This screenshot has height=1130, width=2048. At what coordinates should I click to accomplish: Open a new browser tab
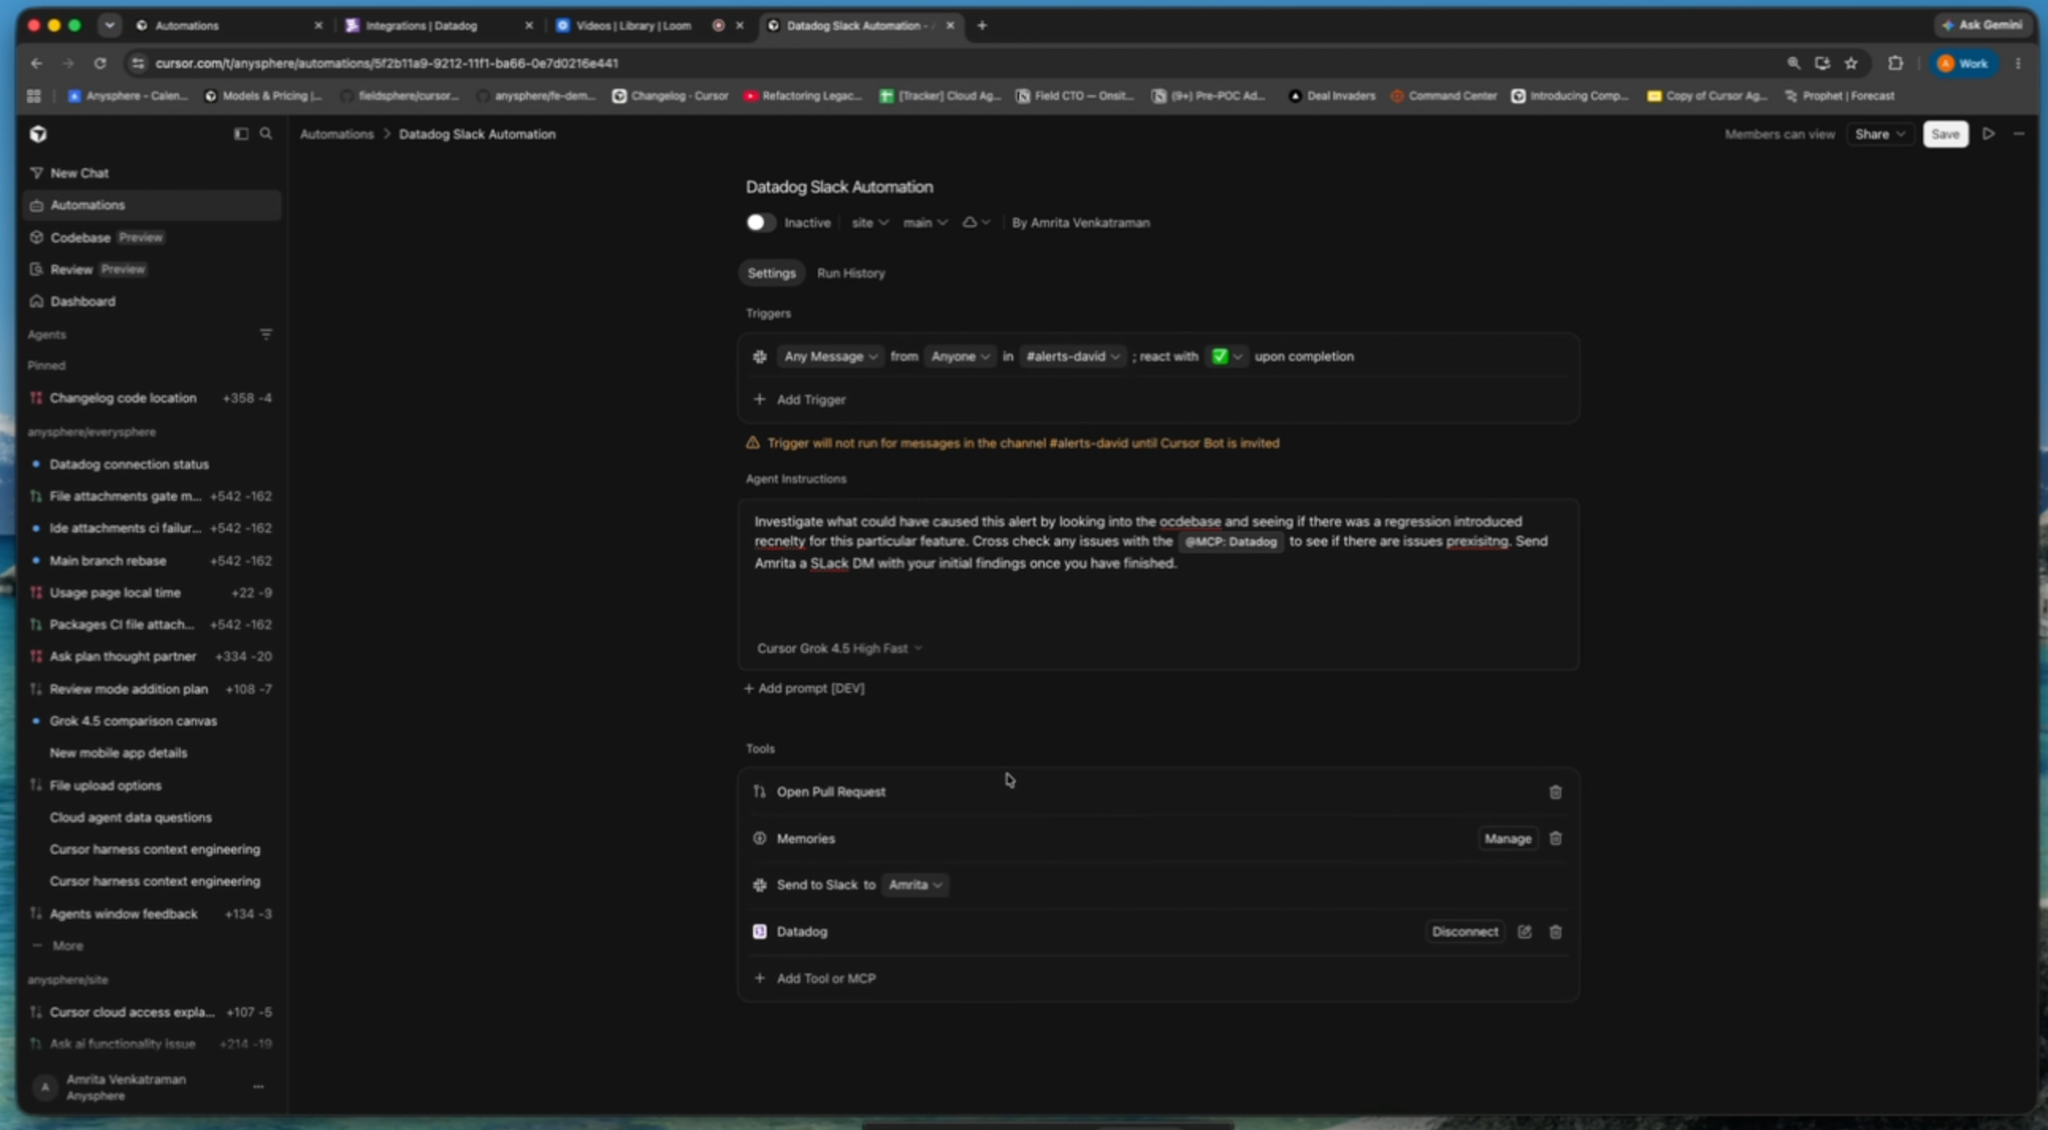982,25
